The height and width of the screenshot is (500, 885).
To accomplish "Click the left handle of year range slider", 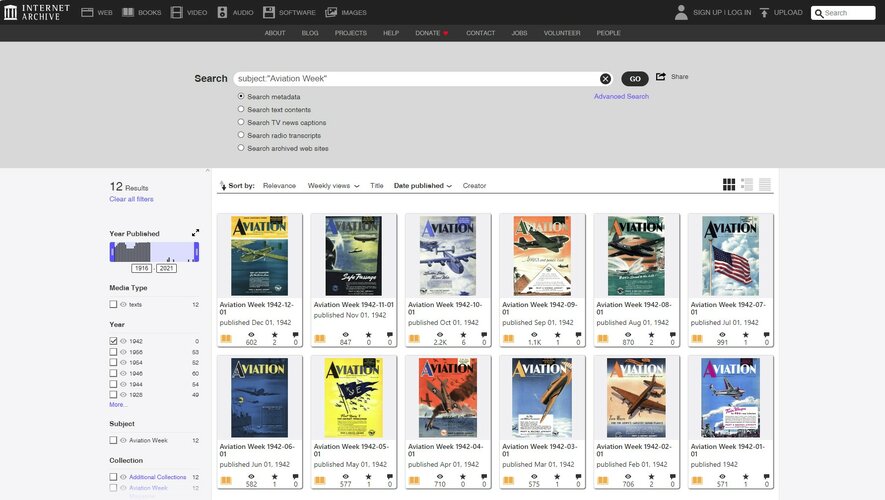I will pyautogui.click(x=112, y=252).
